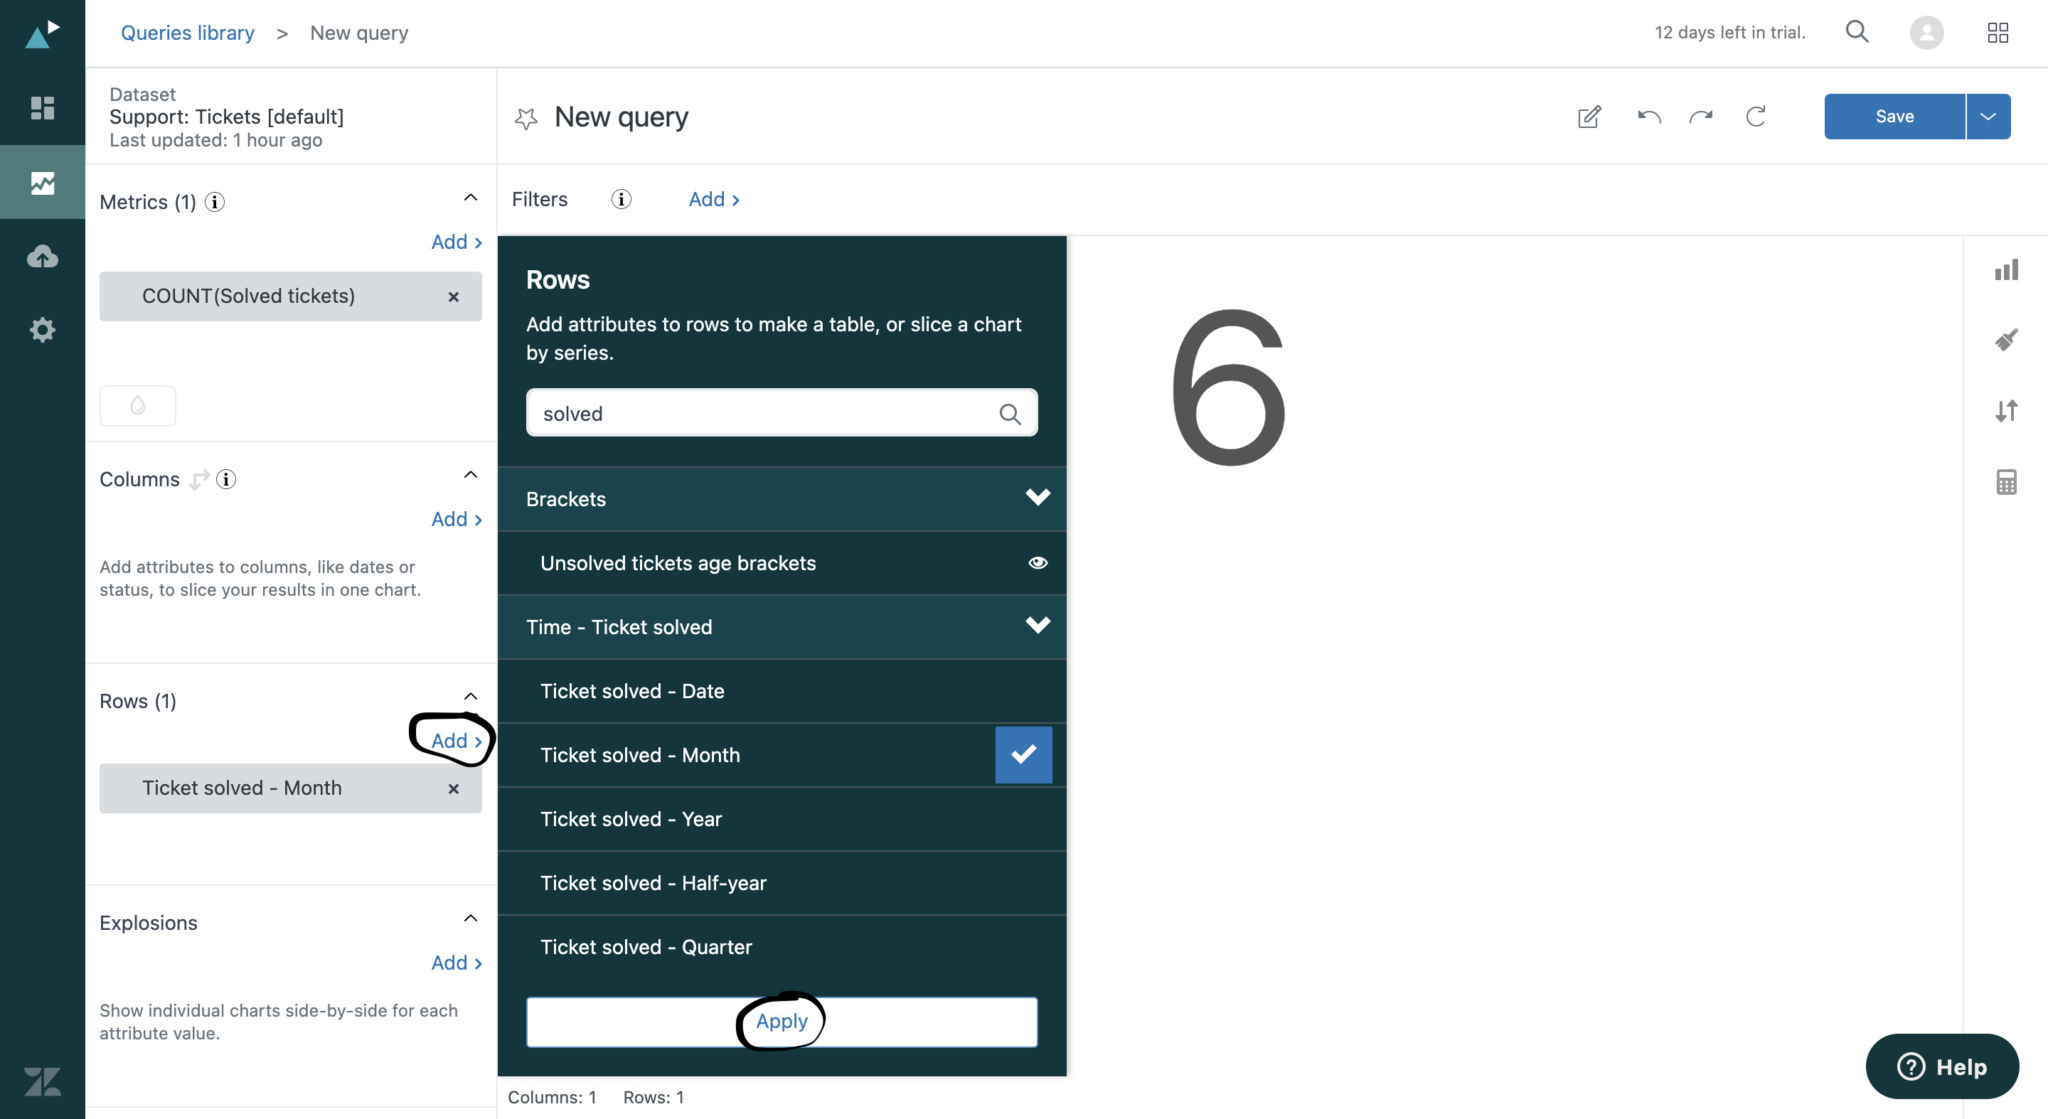Collapse the Time - Ticket solved group

[1037, 626]
